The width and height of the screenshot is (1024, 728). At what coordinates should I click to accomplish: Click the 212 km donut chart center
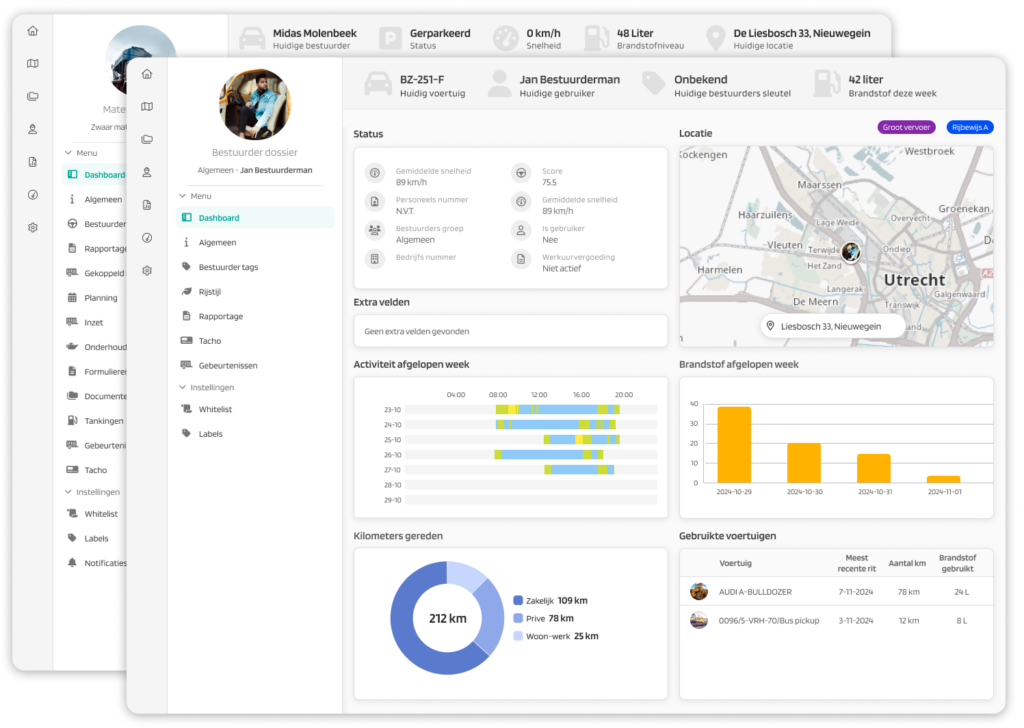click(447, 618)
